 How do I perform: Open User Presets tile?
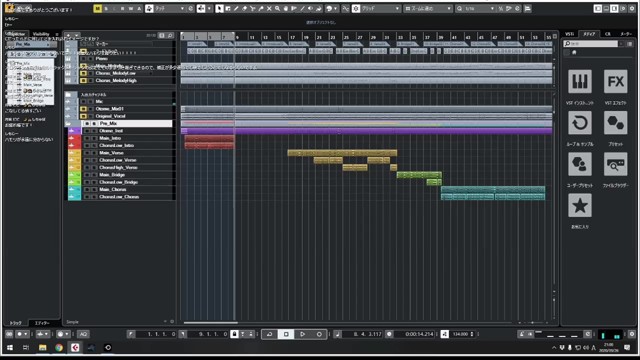pyautogui.click(x=580, y=164)
